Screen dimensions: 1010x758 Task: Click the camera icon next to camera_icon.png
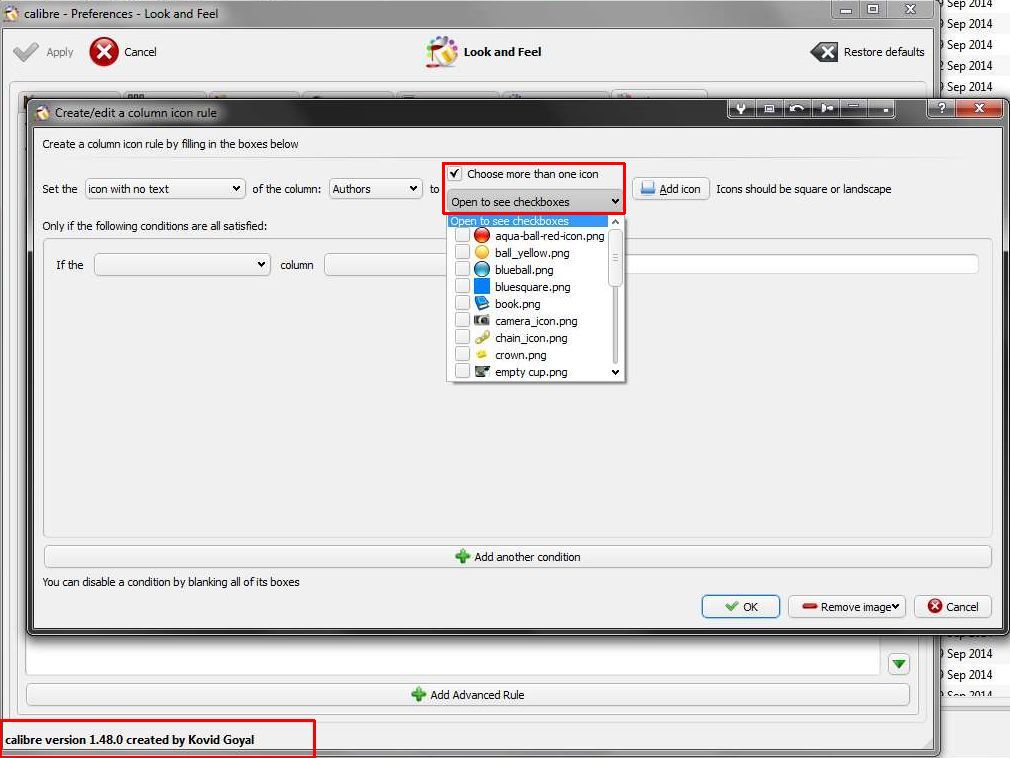(x=482, y=320)
